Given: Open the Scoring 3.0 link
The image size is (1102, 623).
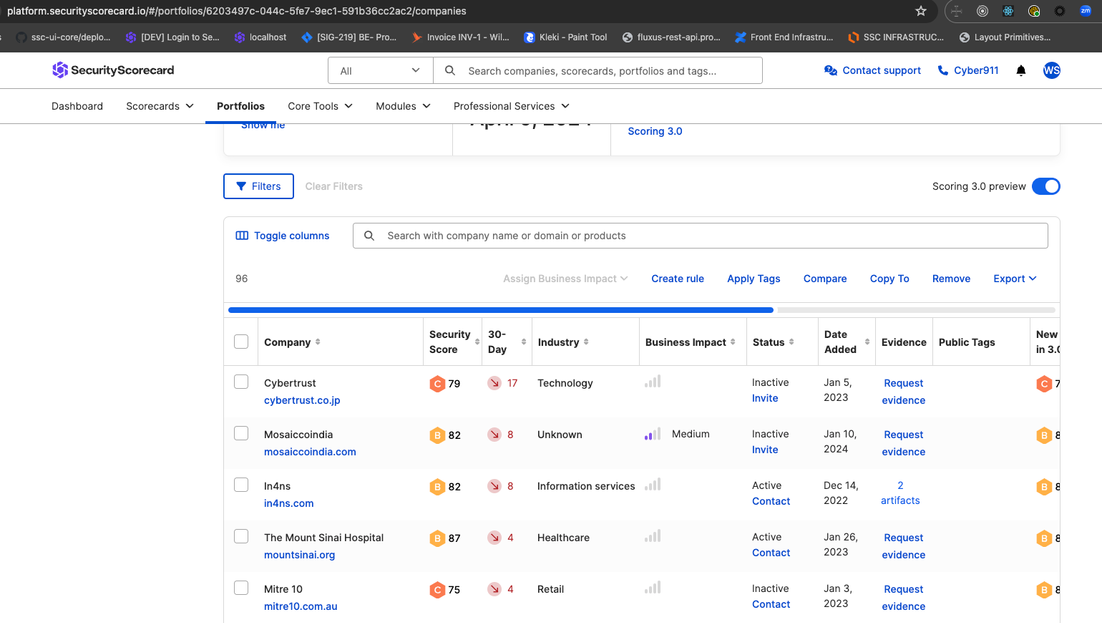Looking at the screenshot, I should (x=655, y=131).
